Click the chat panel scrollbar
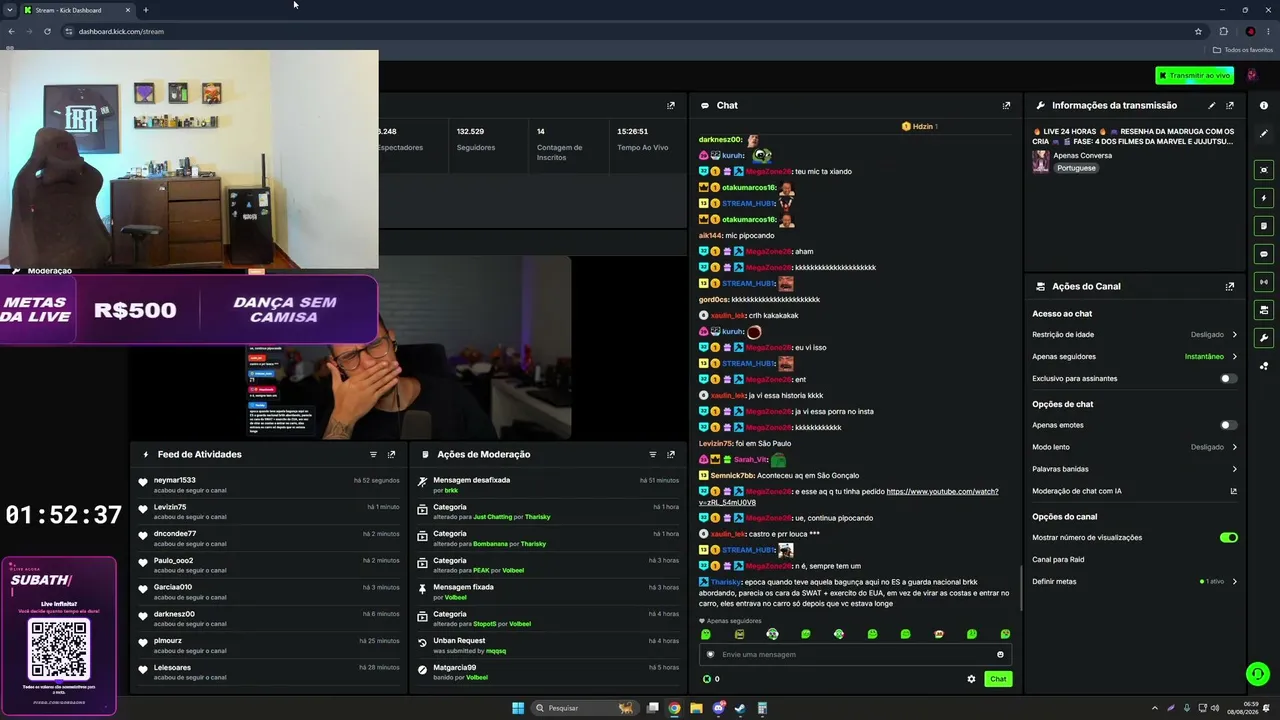1280x720 pixels. coord(1020,588)
